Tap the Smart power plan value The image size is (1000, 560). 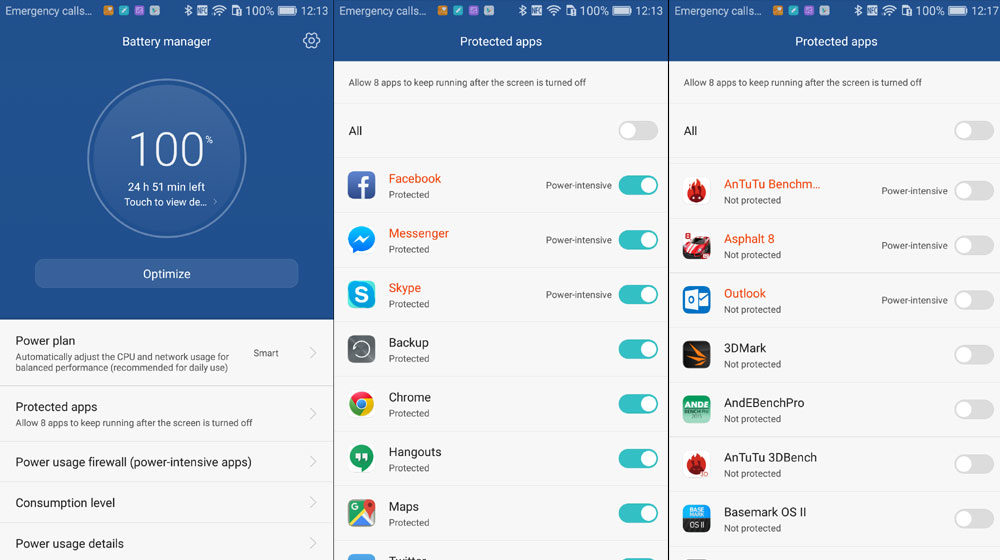pos(266,353)
